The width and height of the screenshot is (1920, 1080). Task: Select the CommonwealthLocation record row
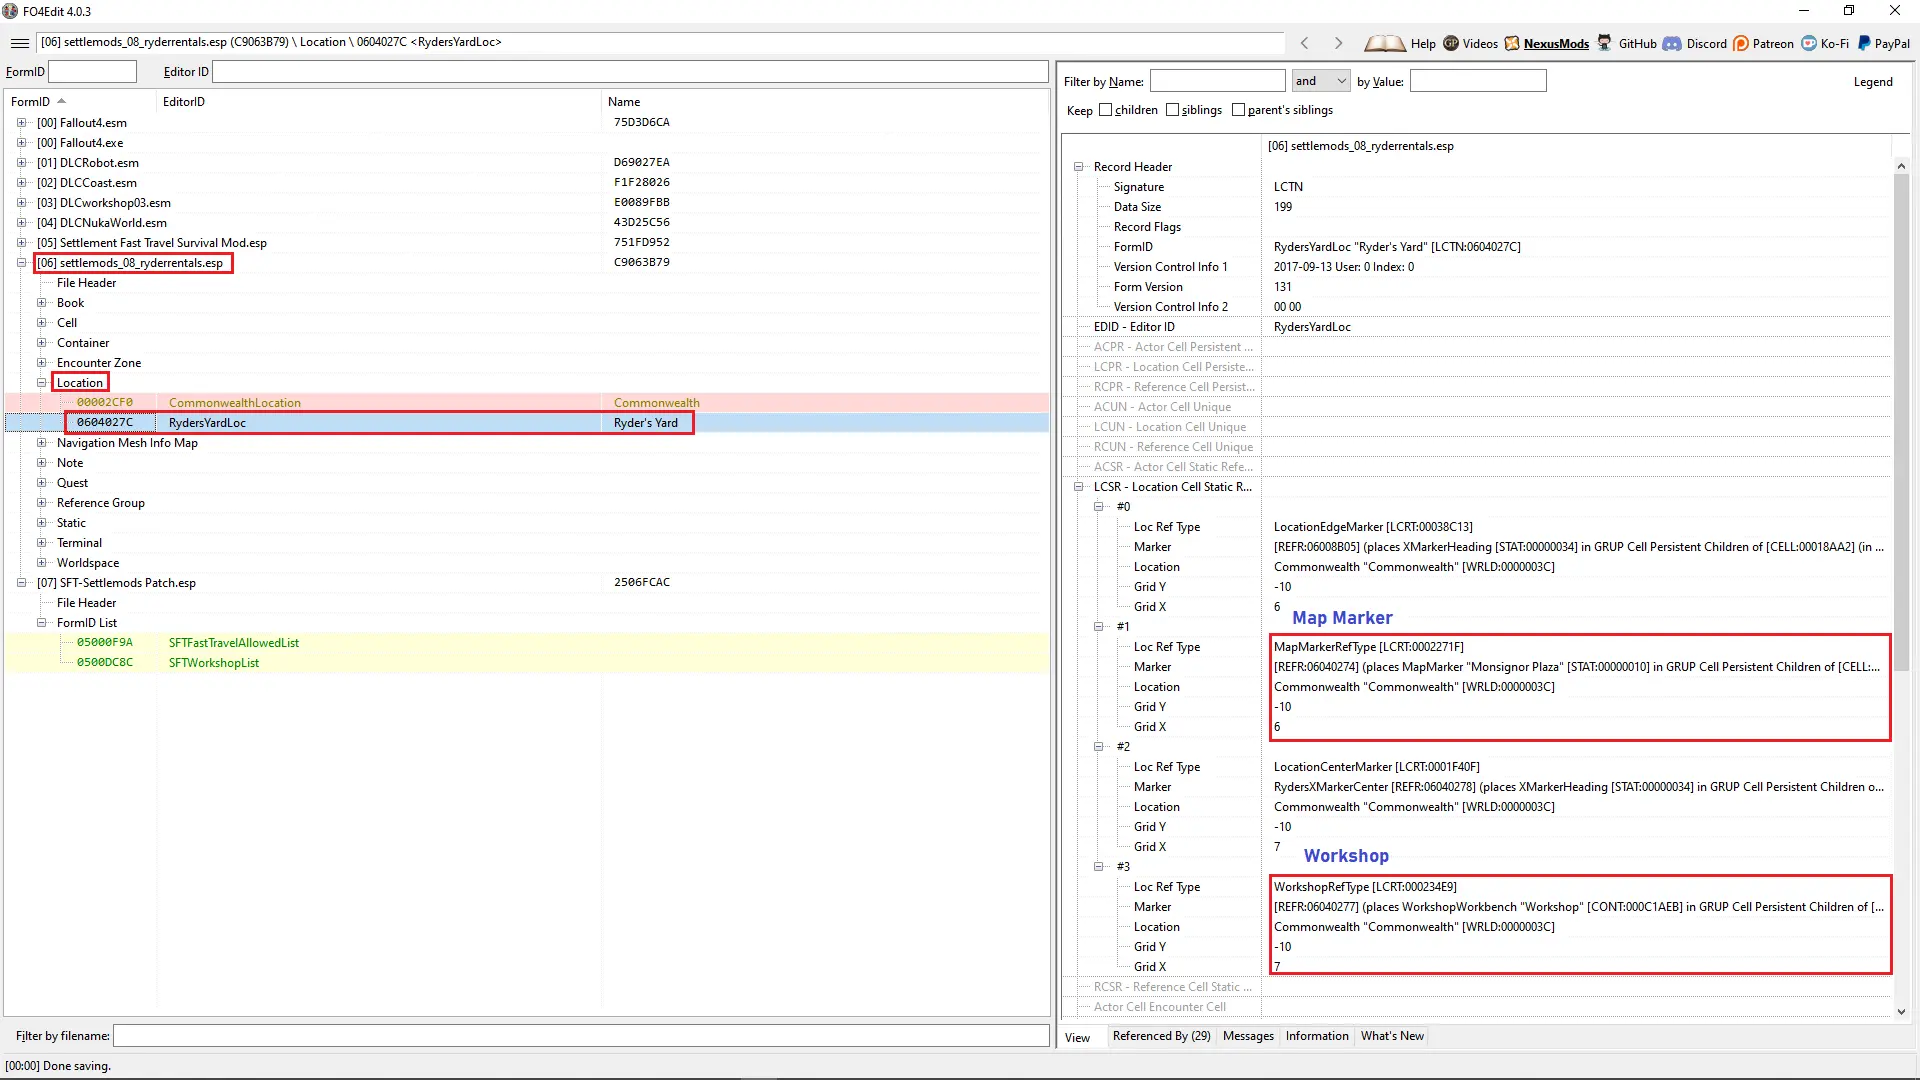click(527, 403)
